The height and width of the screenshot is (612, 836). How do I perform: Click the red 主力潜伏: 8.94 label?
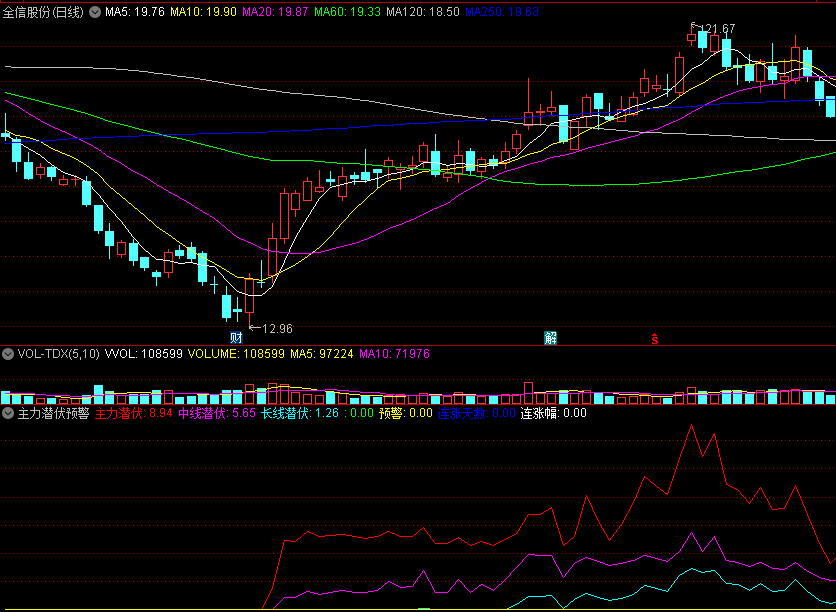tap(134, 413)
